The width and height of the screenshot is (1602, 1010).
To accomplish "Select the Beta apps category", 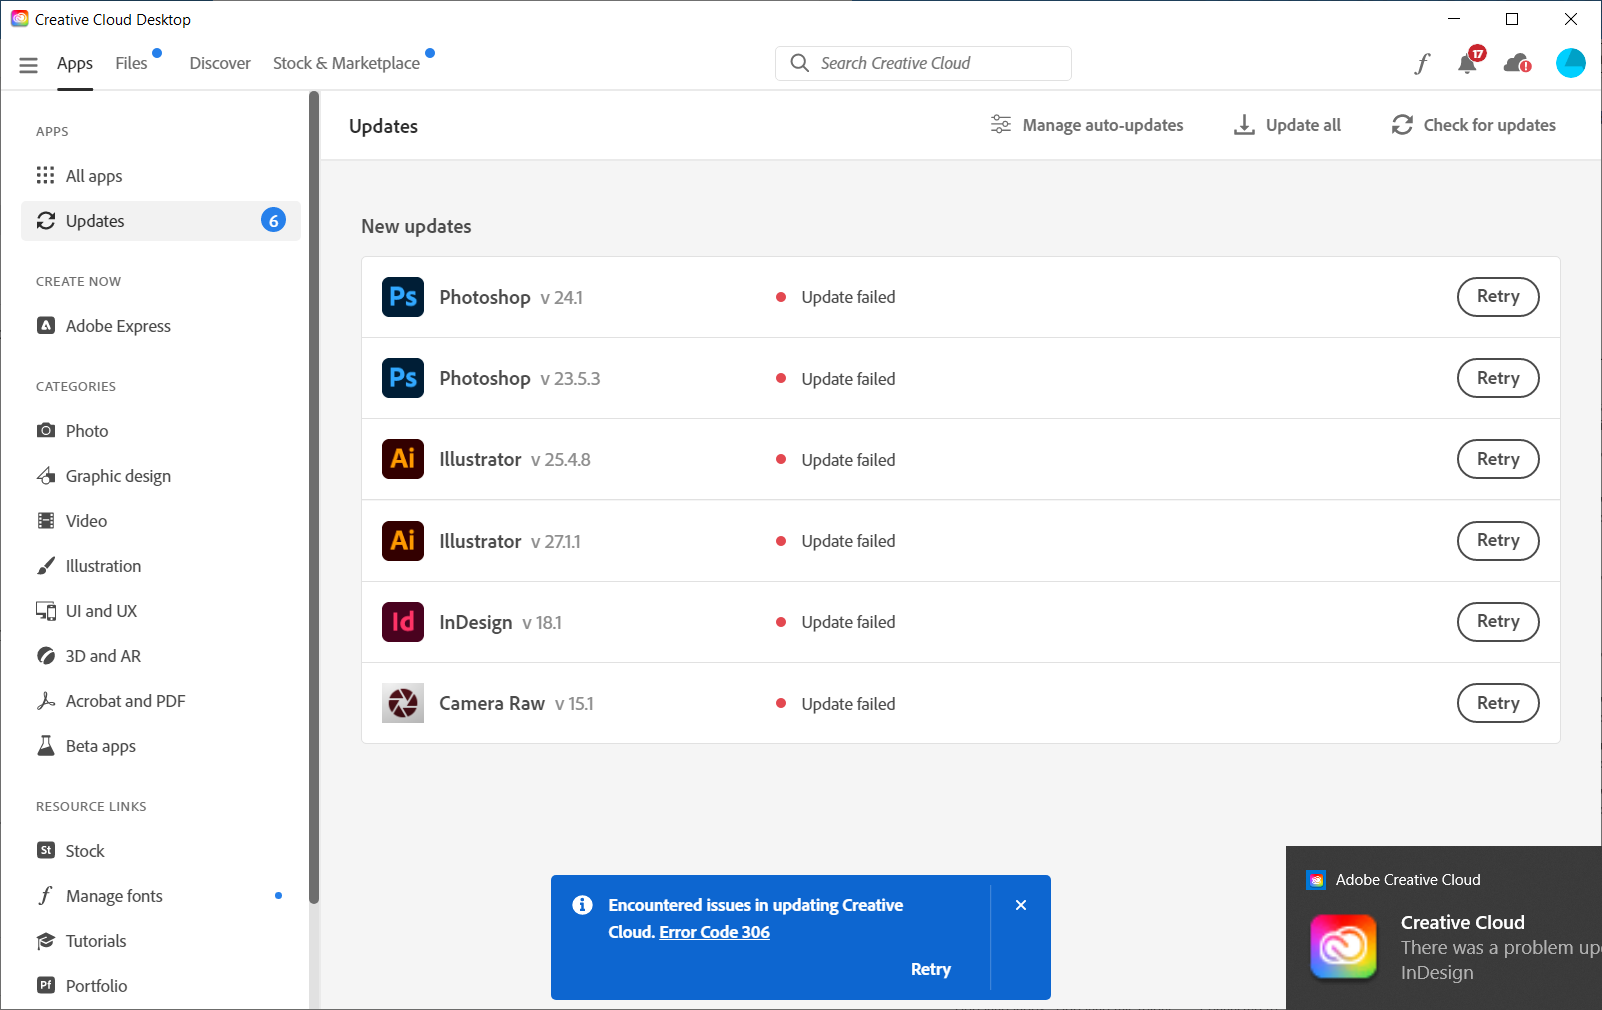I will pos(100,745).
